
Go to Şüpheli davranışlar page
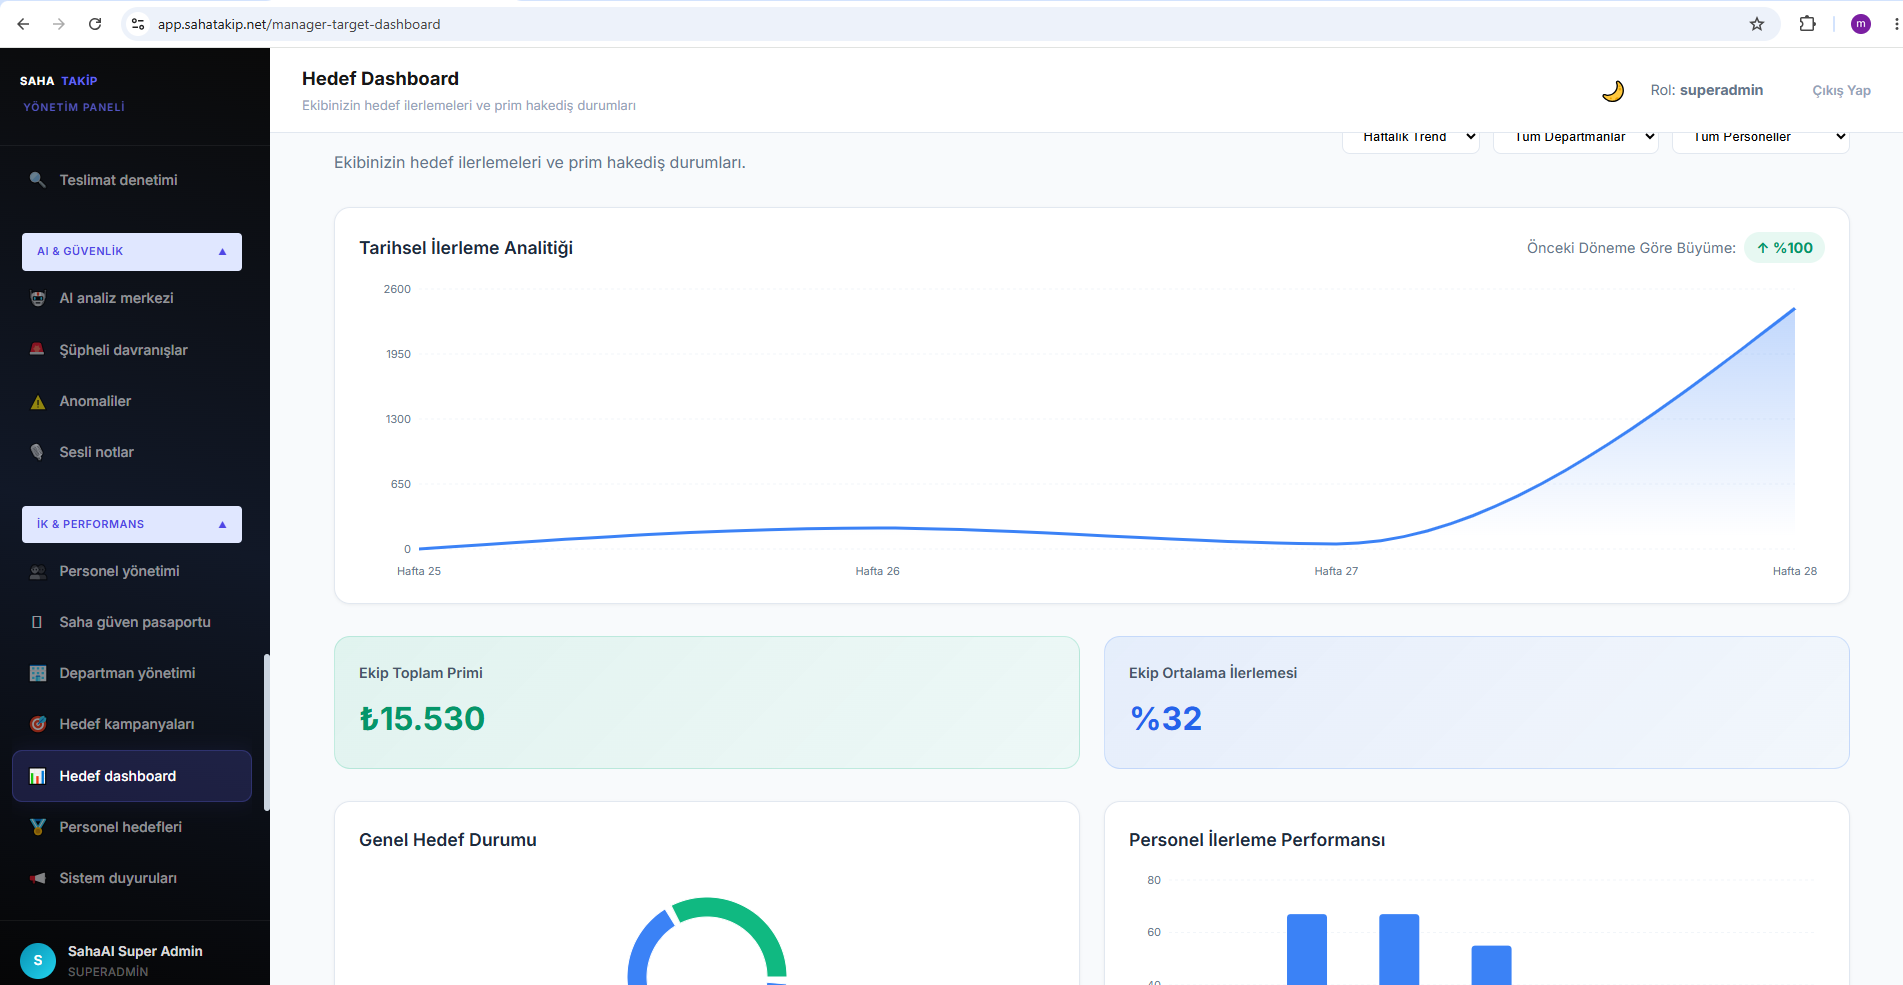click(x=132, y=350)
